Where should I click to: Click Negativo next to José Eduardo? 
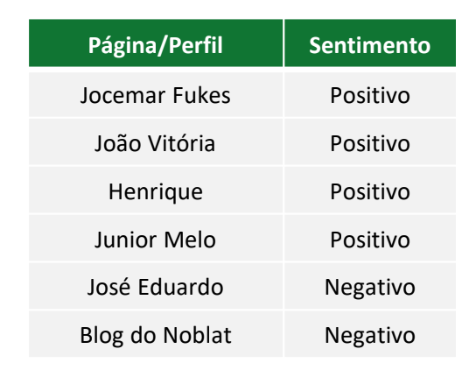coord(370,288)
